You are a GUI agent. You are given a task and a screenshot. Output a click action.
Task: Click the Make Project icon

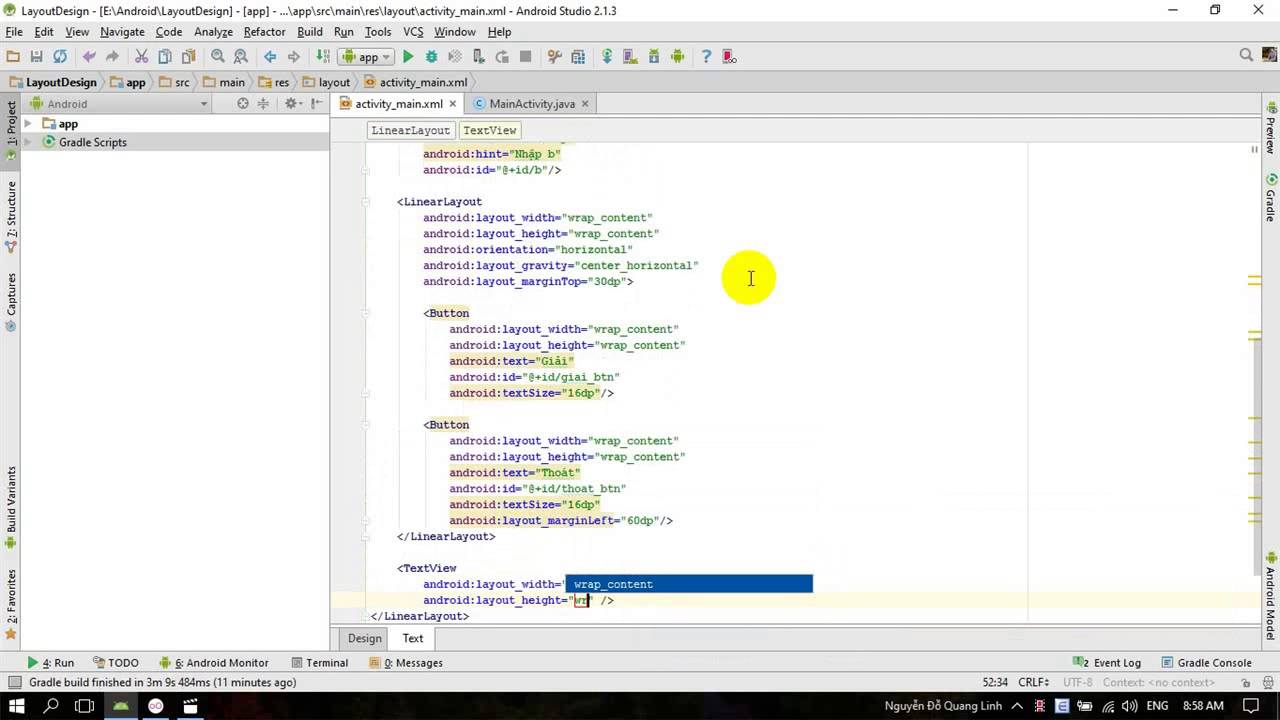323,57
